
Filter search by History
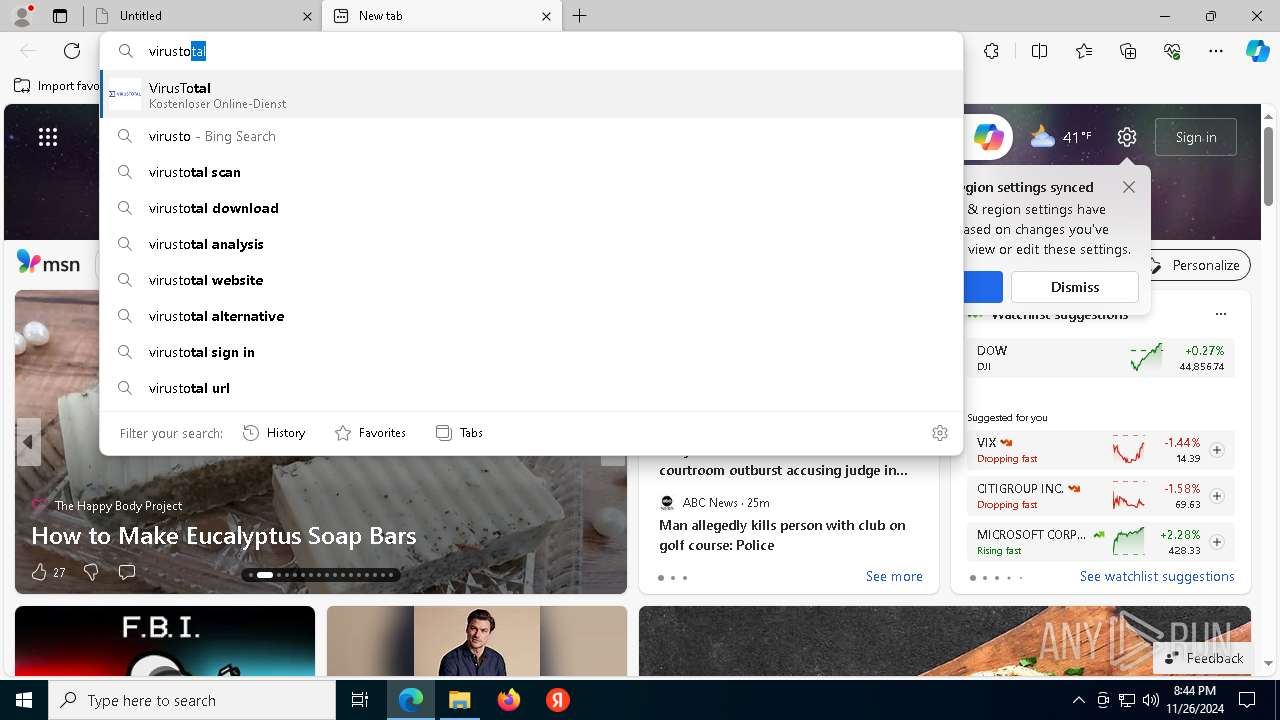coord(274,433)
